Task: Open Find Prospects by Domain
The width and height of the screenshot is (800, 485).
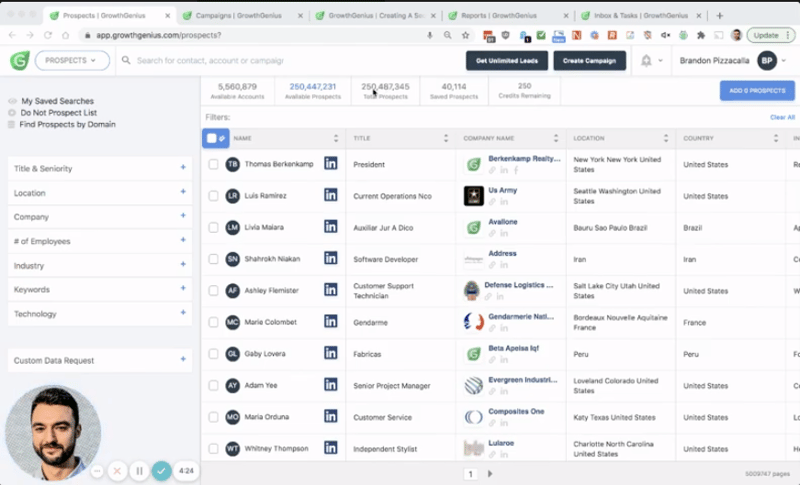Action: (67, 124)
